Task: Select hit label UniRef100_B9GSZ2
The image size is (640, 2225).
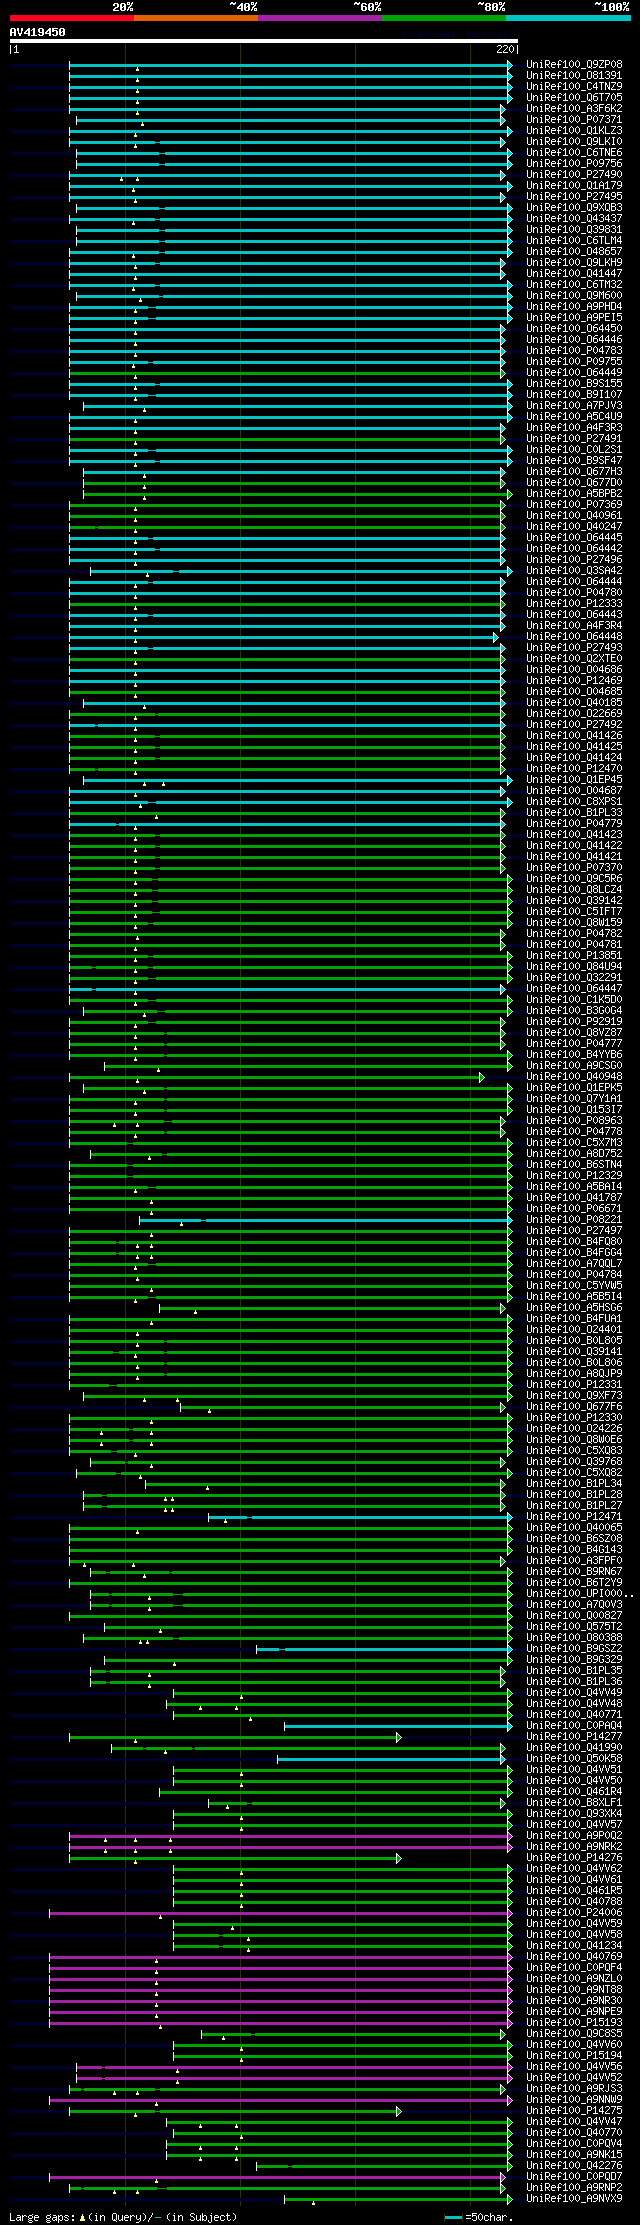Action: [x=574, y=1649]
